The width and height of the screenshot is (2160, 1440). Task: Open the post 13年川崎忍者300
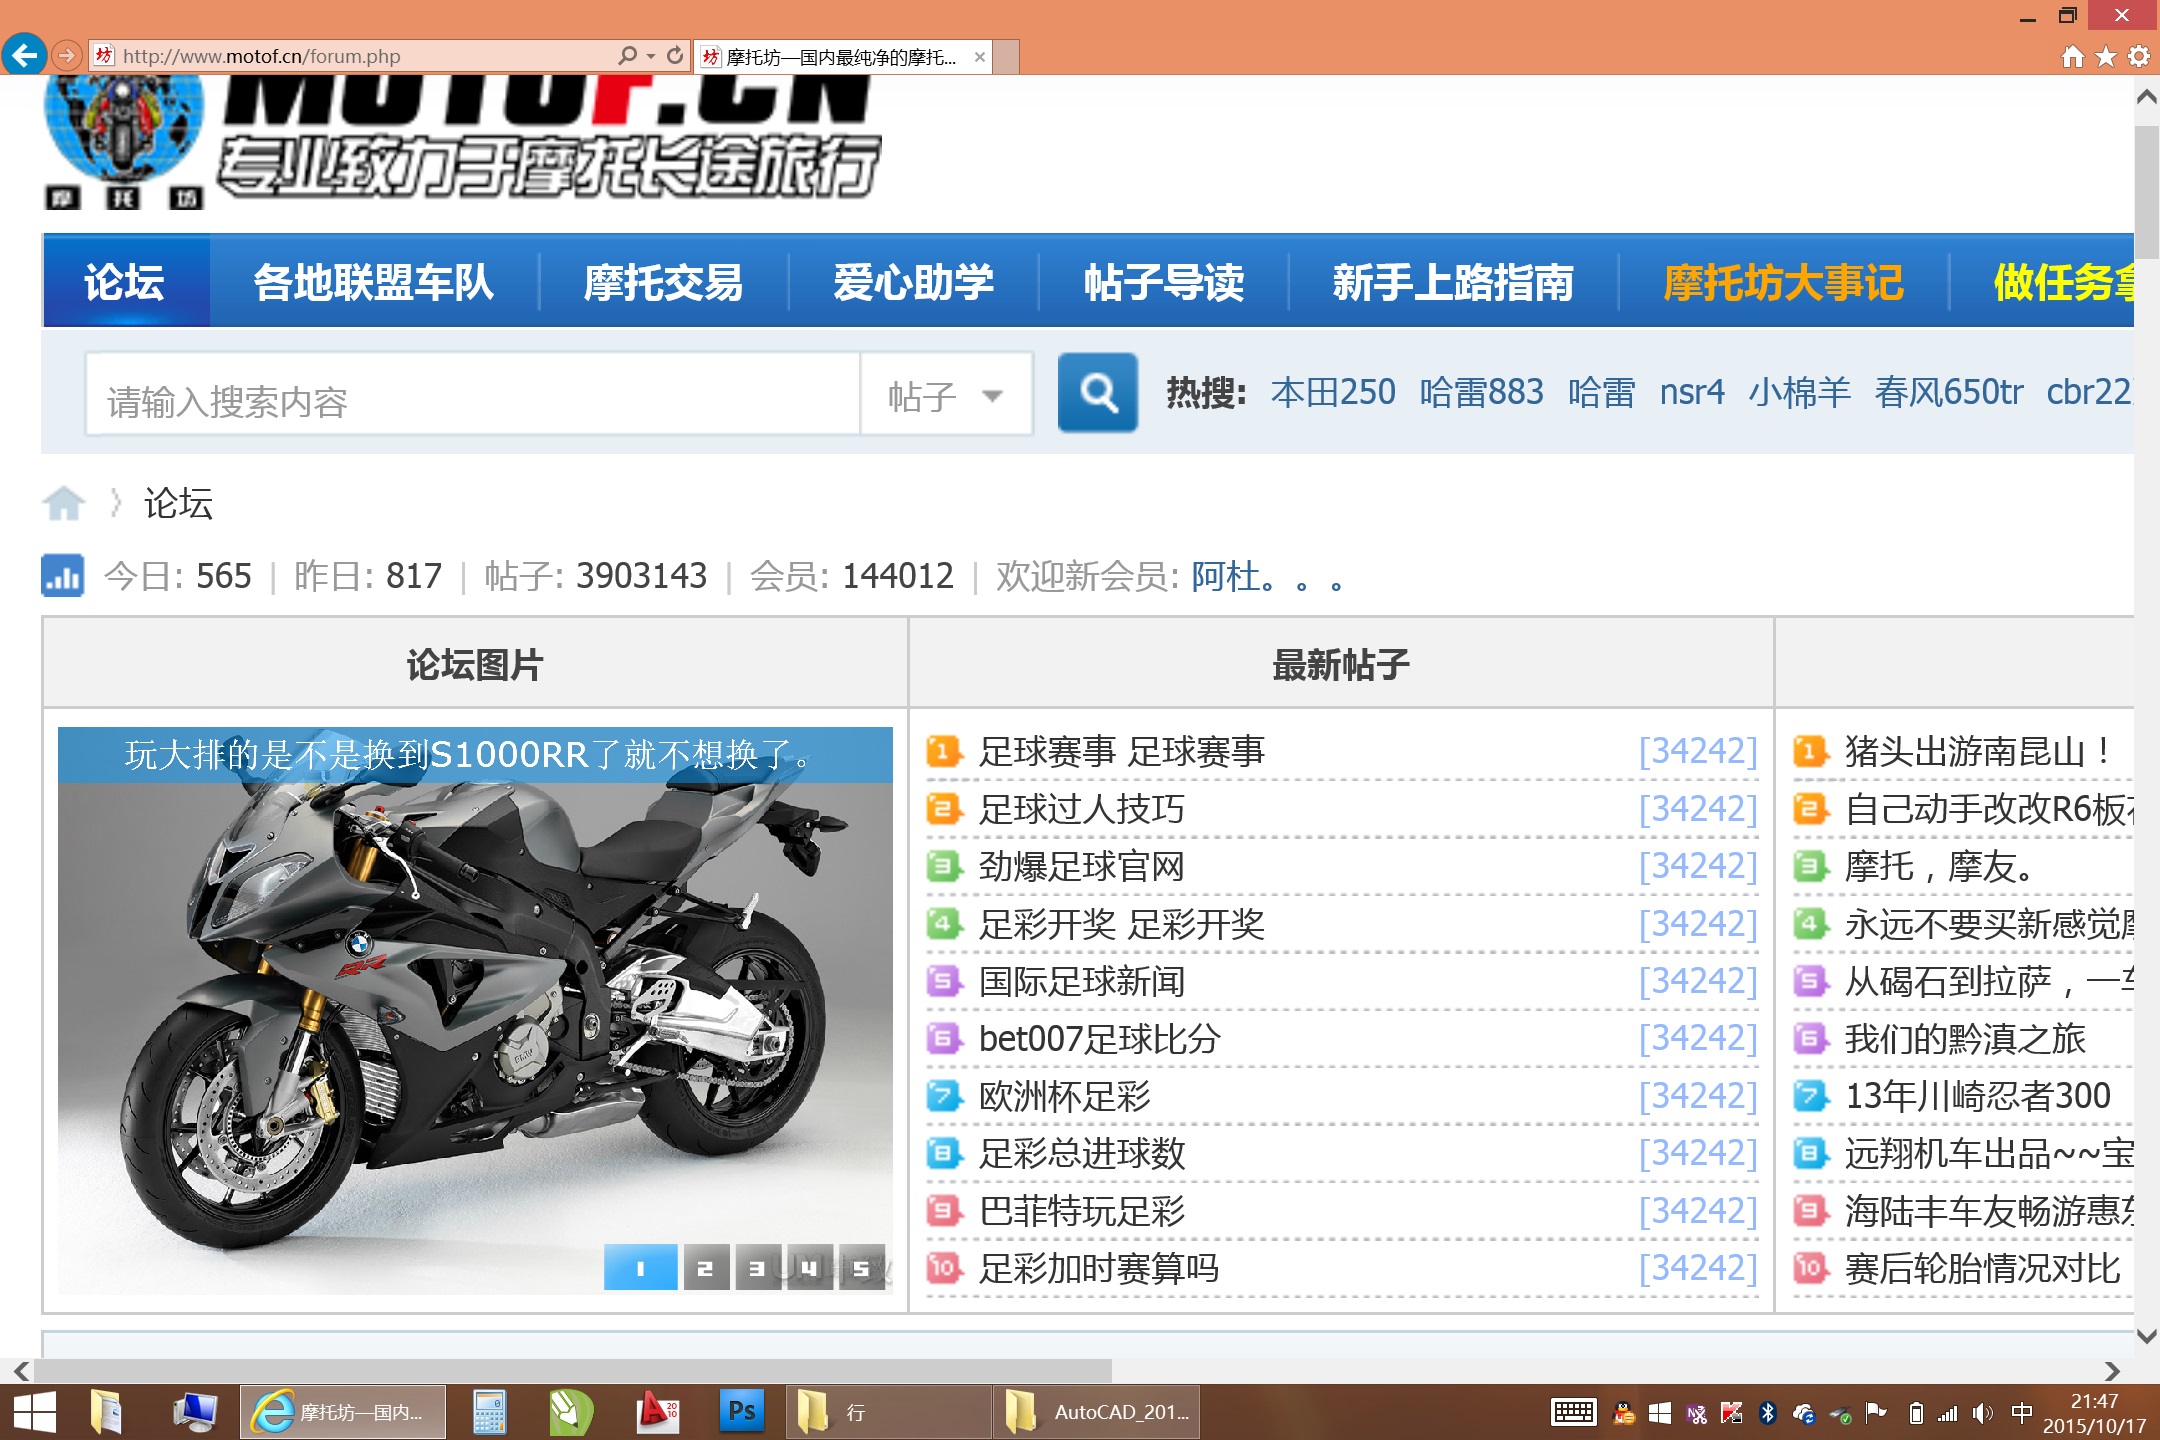click(x=1977, y=1096)
